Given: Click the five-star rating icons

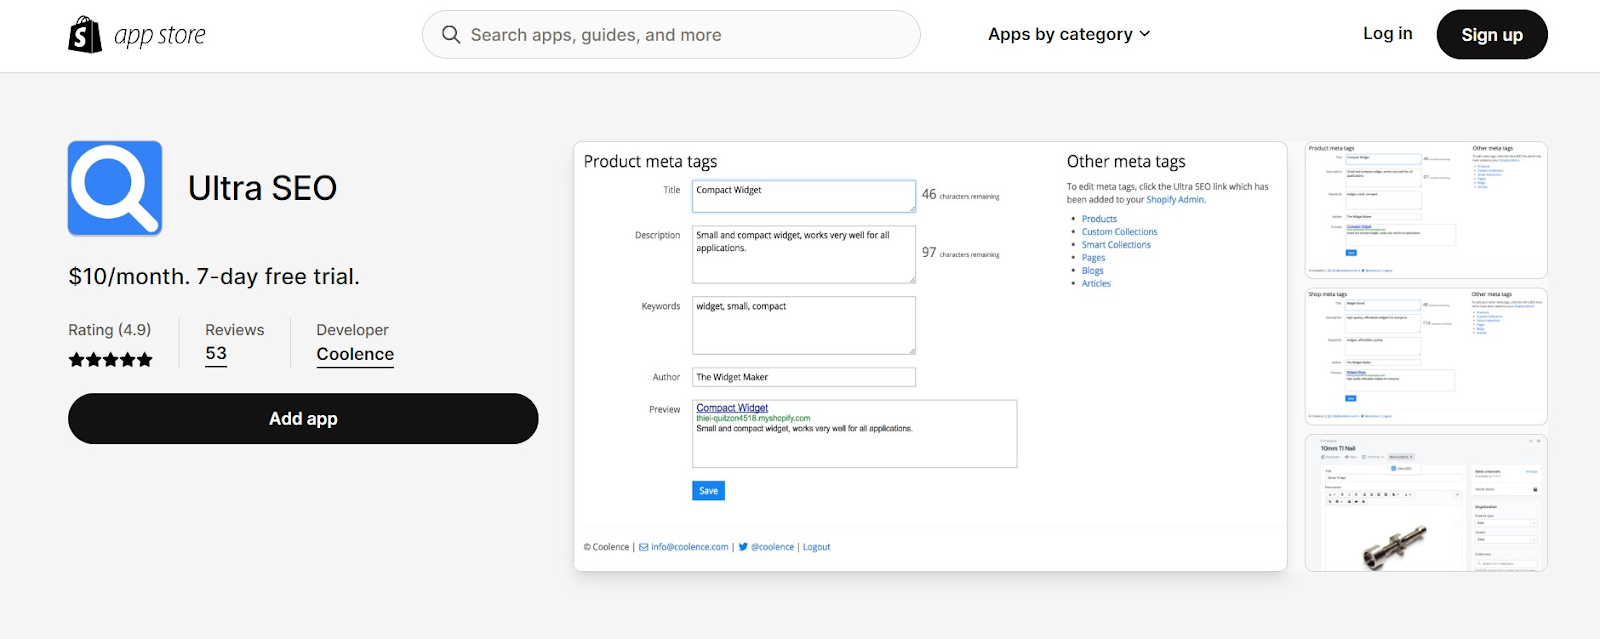Looking at the screenshot, I should [110, 360].
